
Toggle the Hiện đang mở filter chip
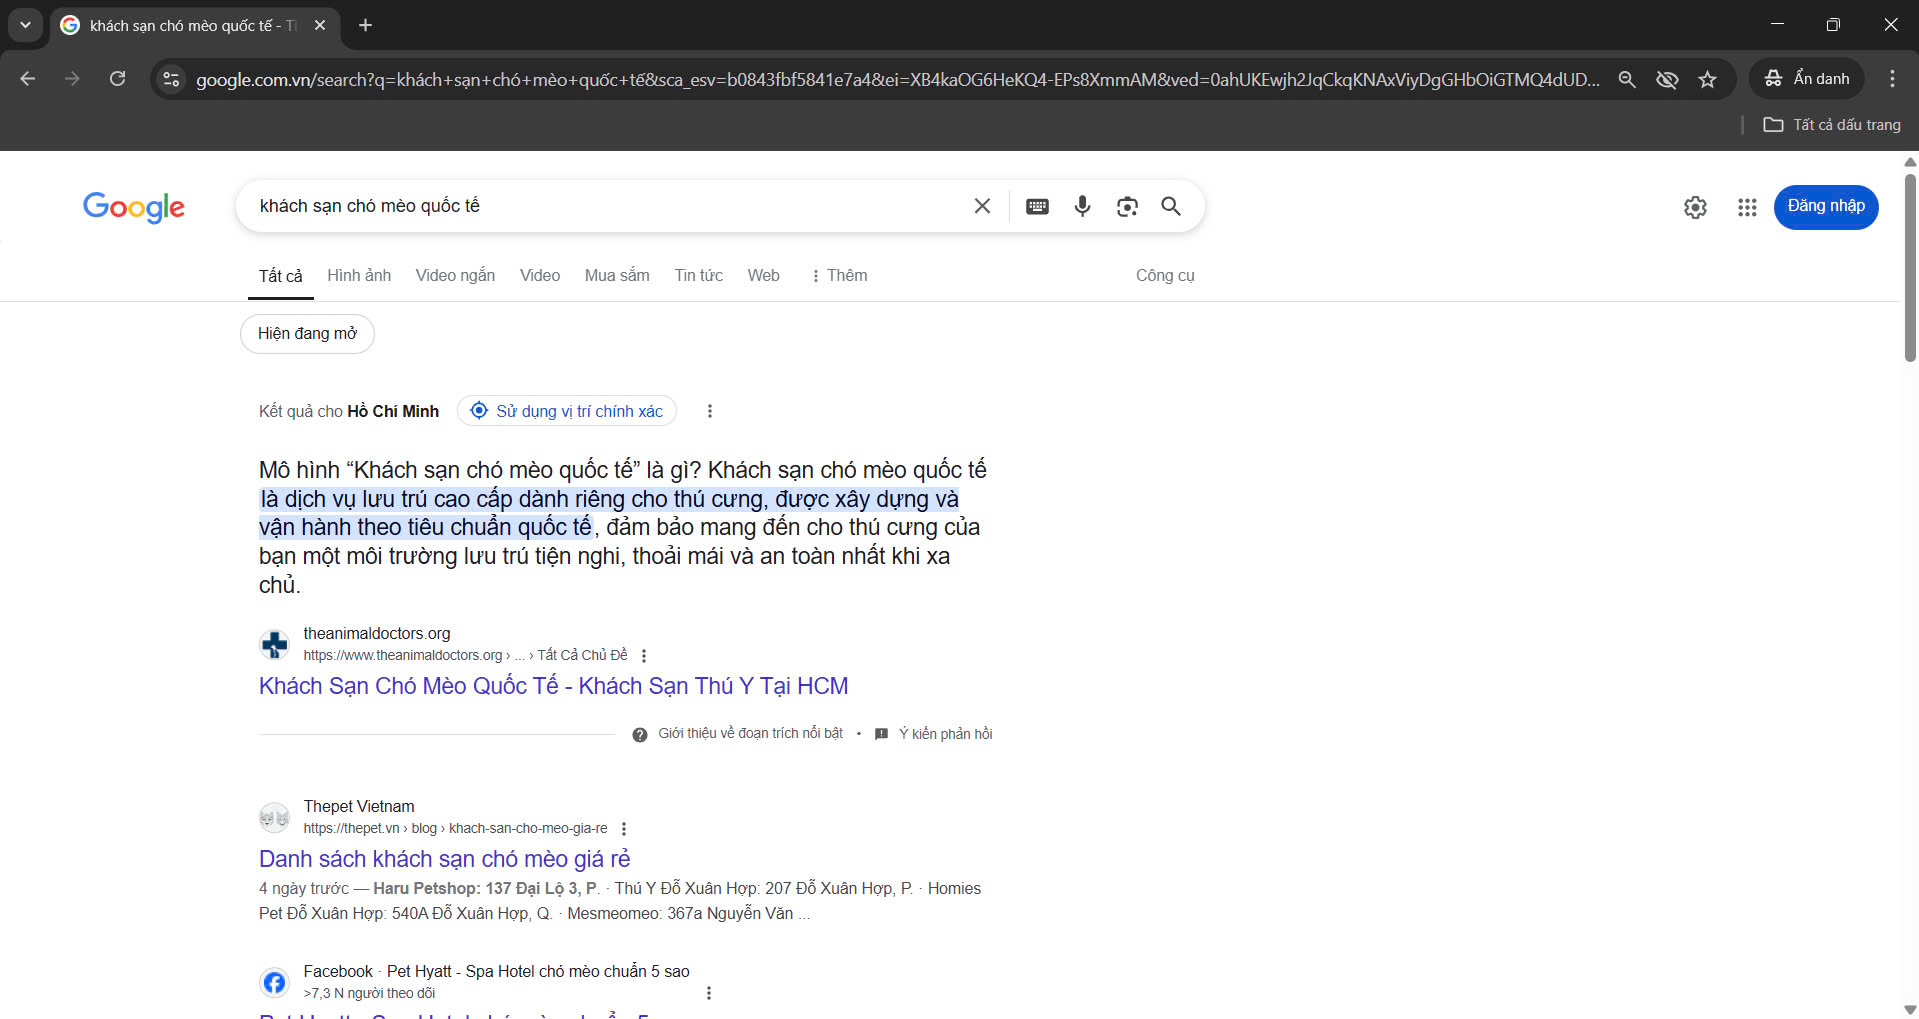(307, 334)
